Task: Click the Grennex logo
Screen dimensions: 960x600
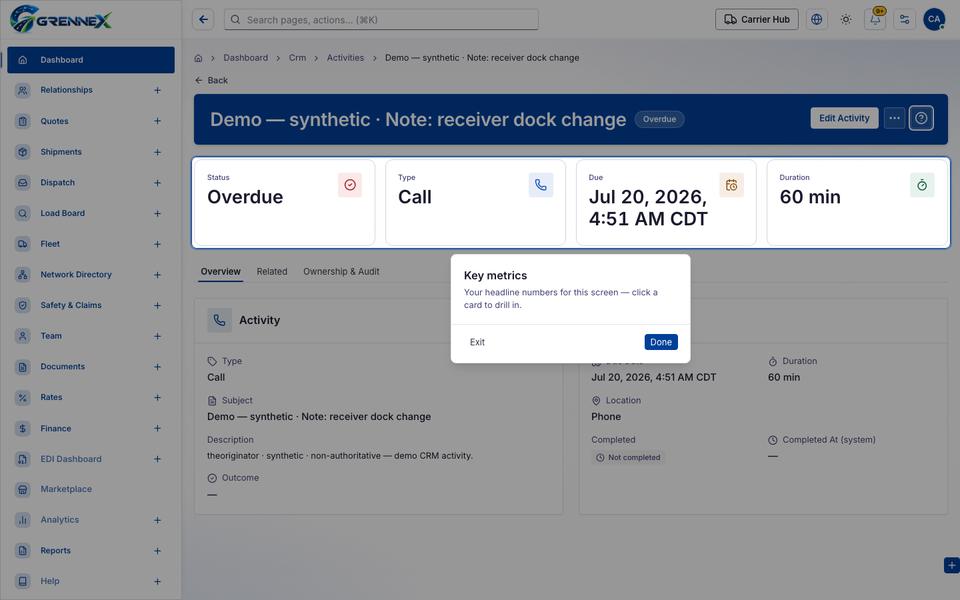Action: (x=61, y=19)
